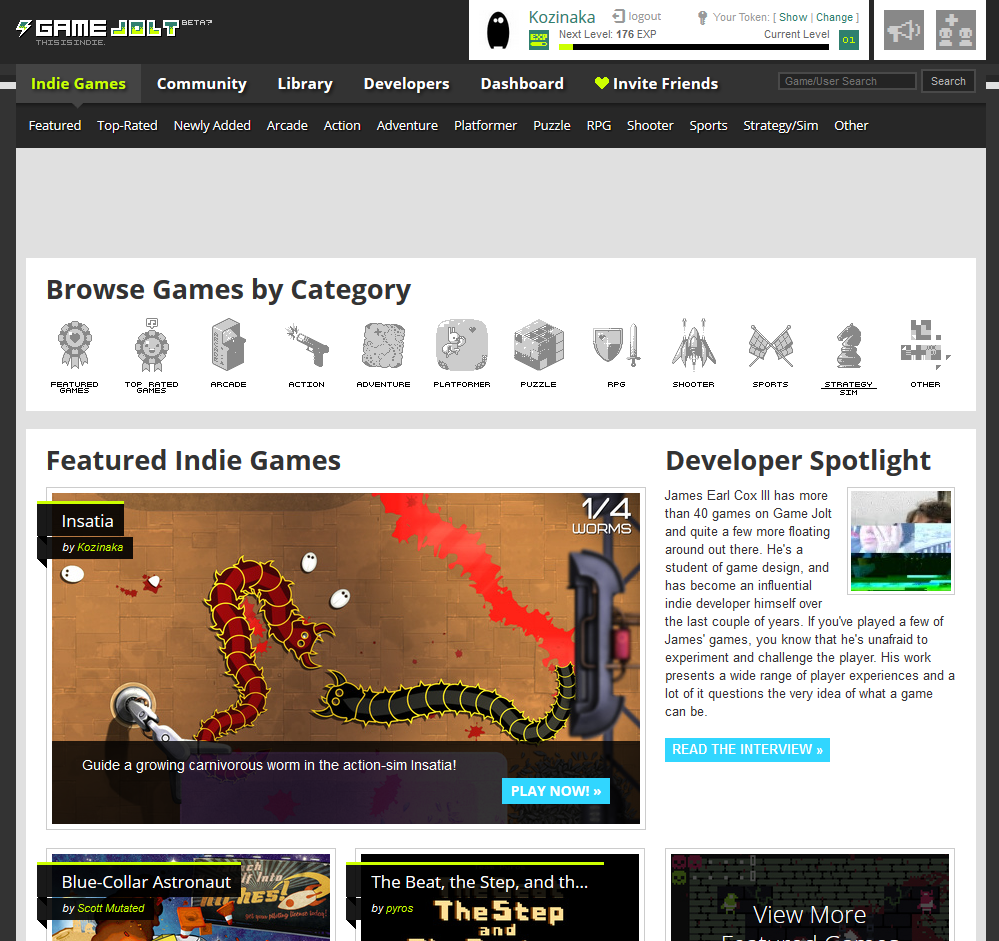
Task: Select the Platformer category icon
Action: [x=462, y=345]
